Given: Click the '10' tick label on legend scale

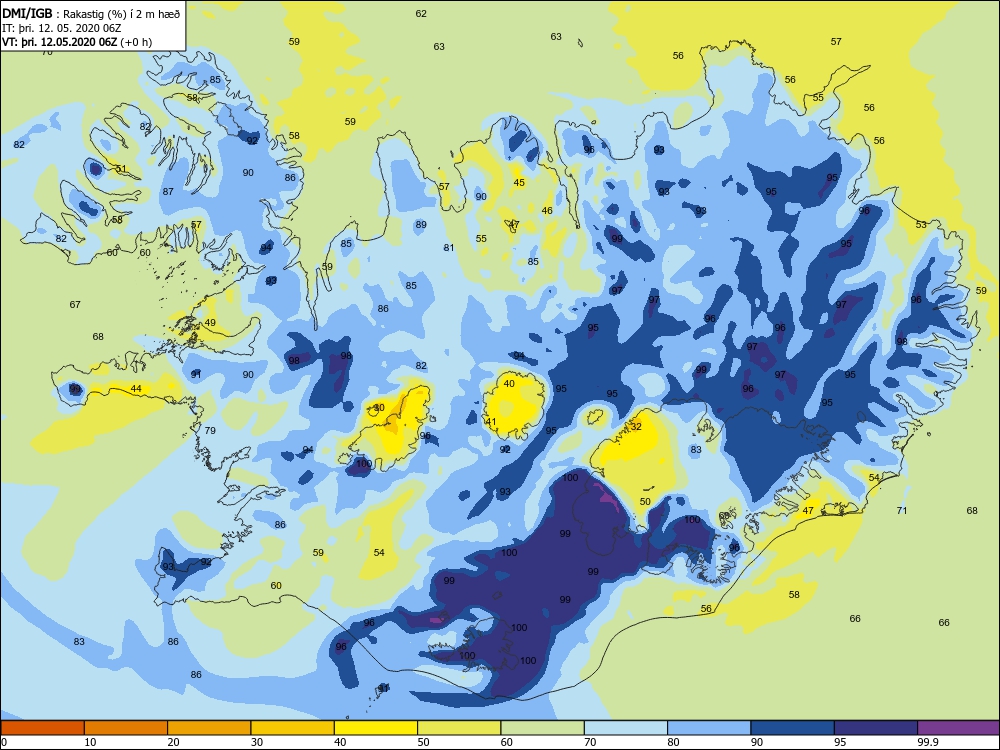Looking at the screenshot, I should [90, 742].
